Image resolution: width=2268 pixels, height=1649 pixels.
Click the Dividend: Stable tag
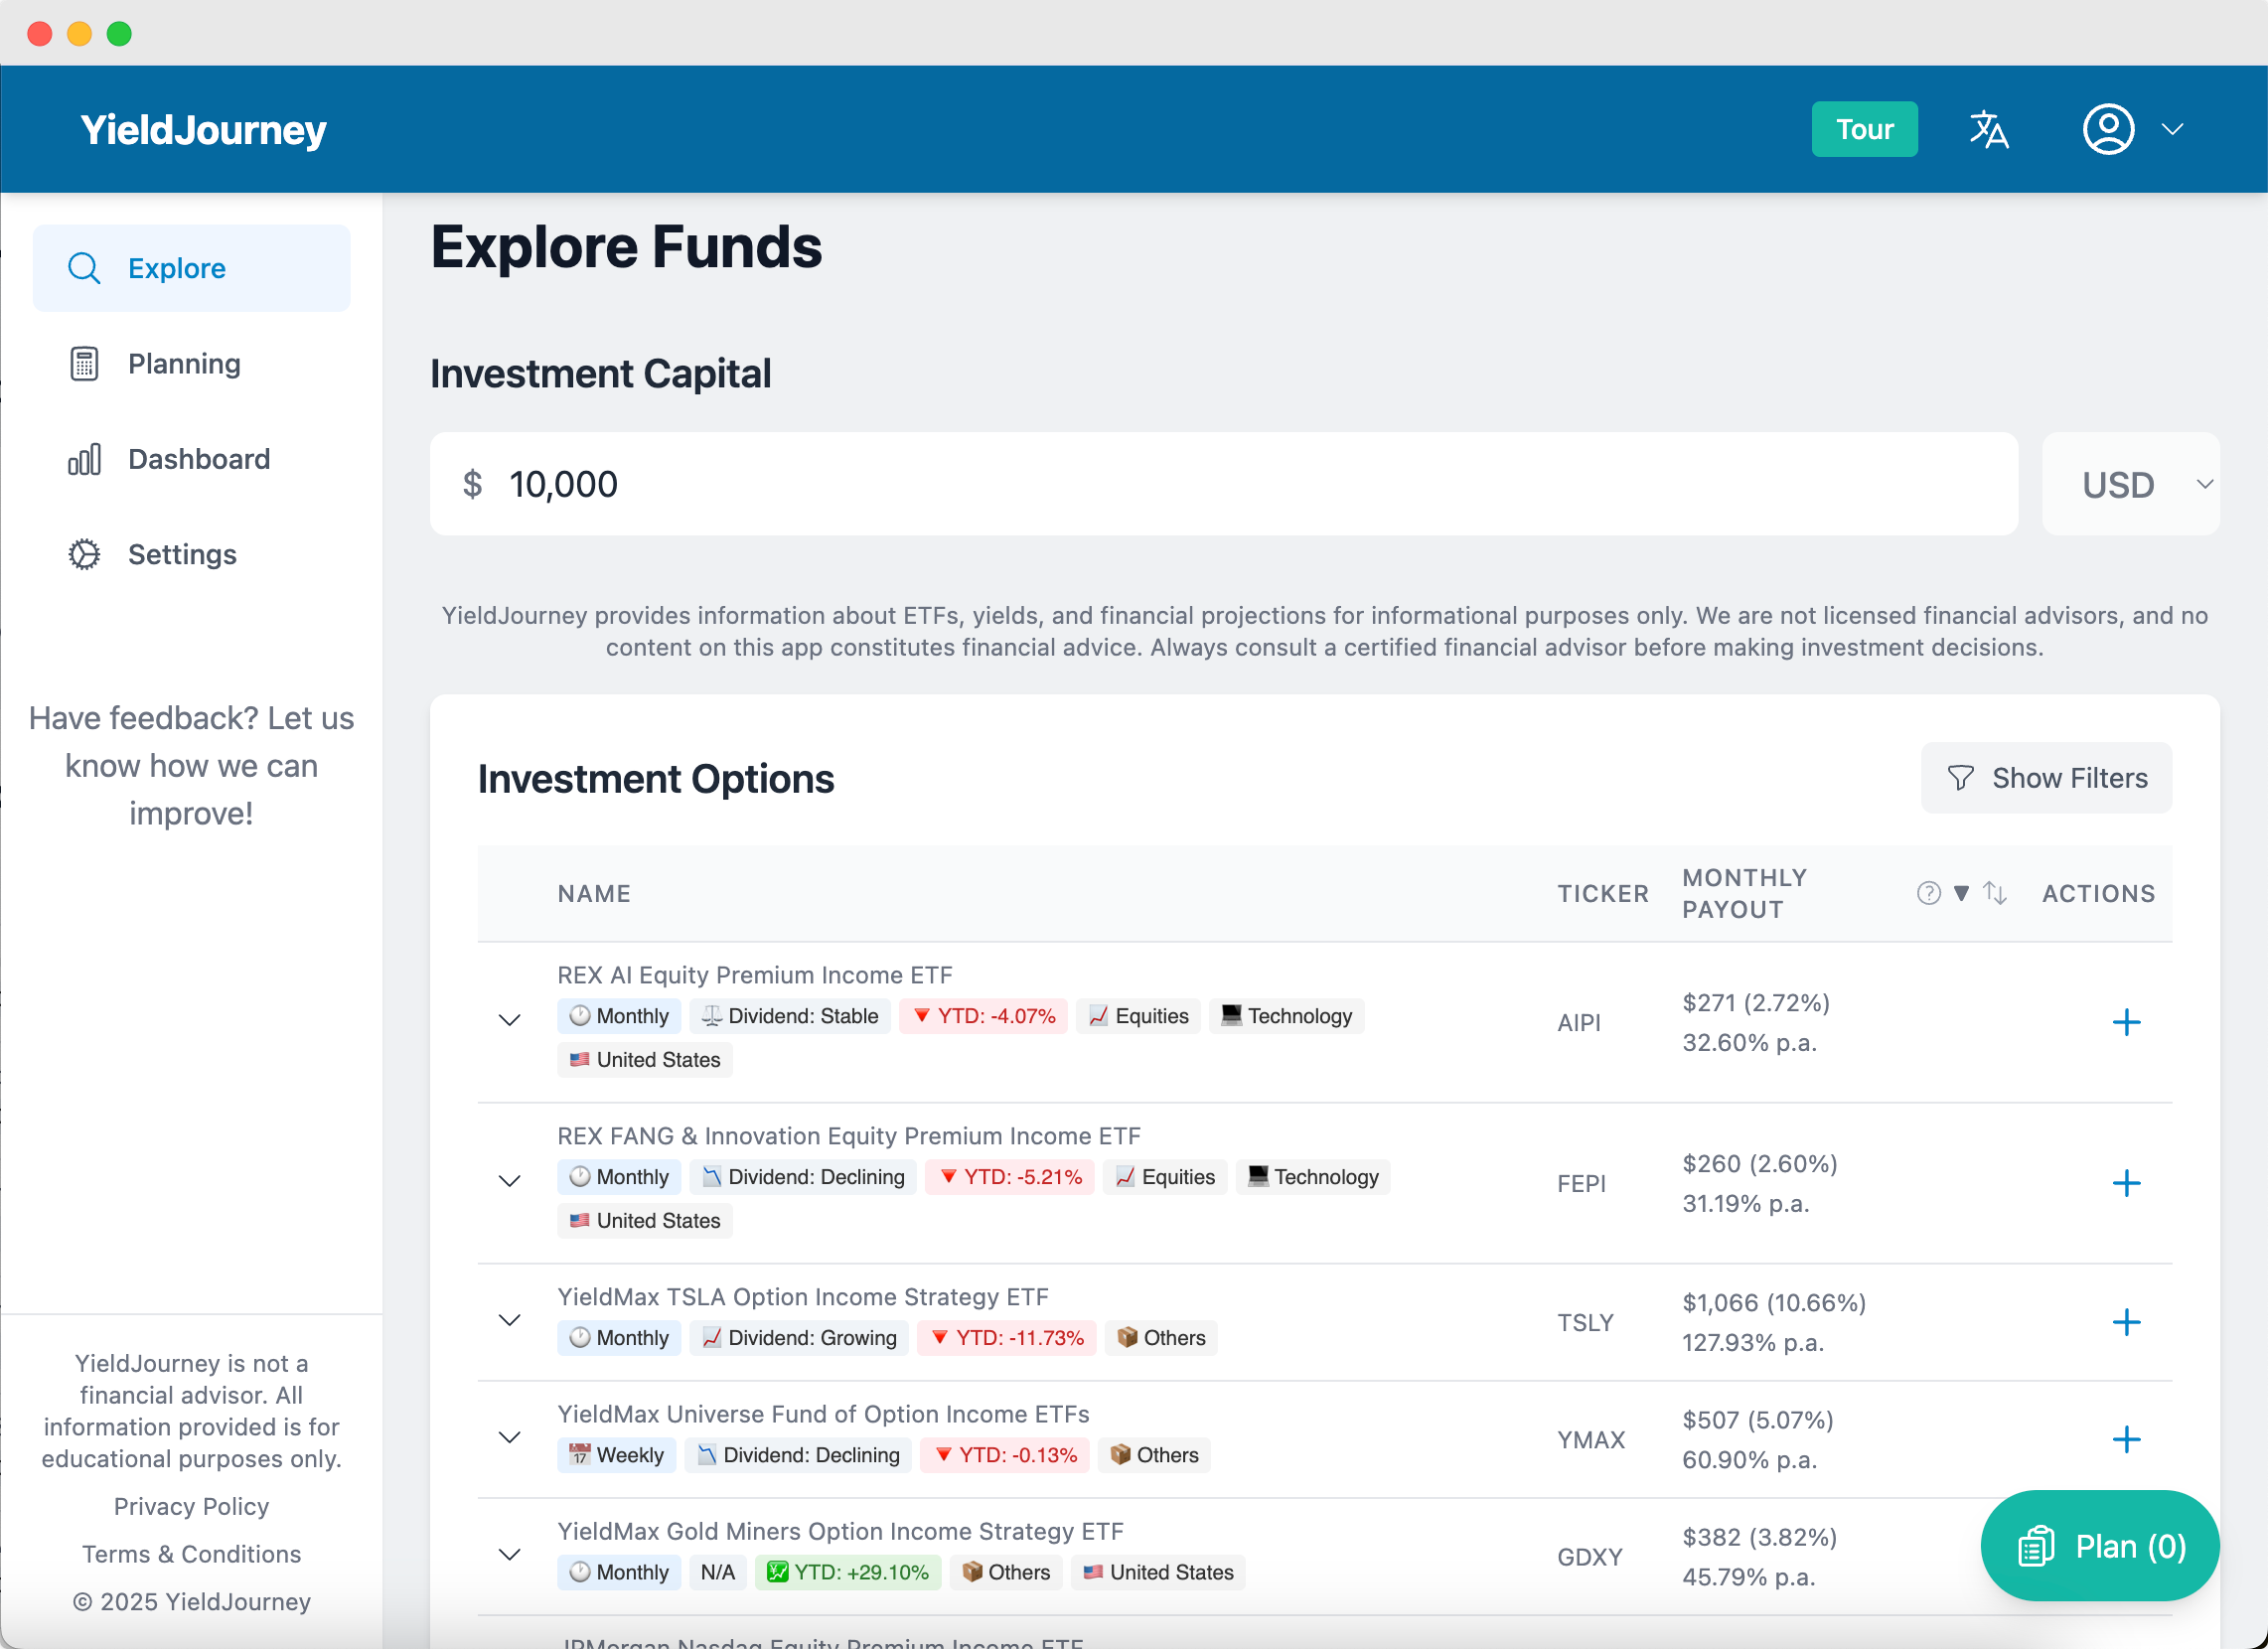click(790, 1016)
